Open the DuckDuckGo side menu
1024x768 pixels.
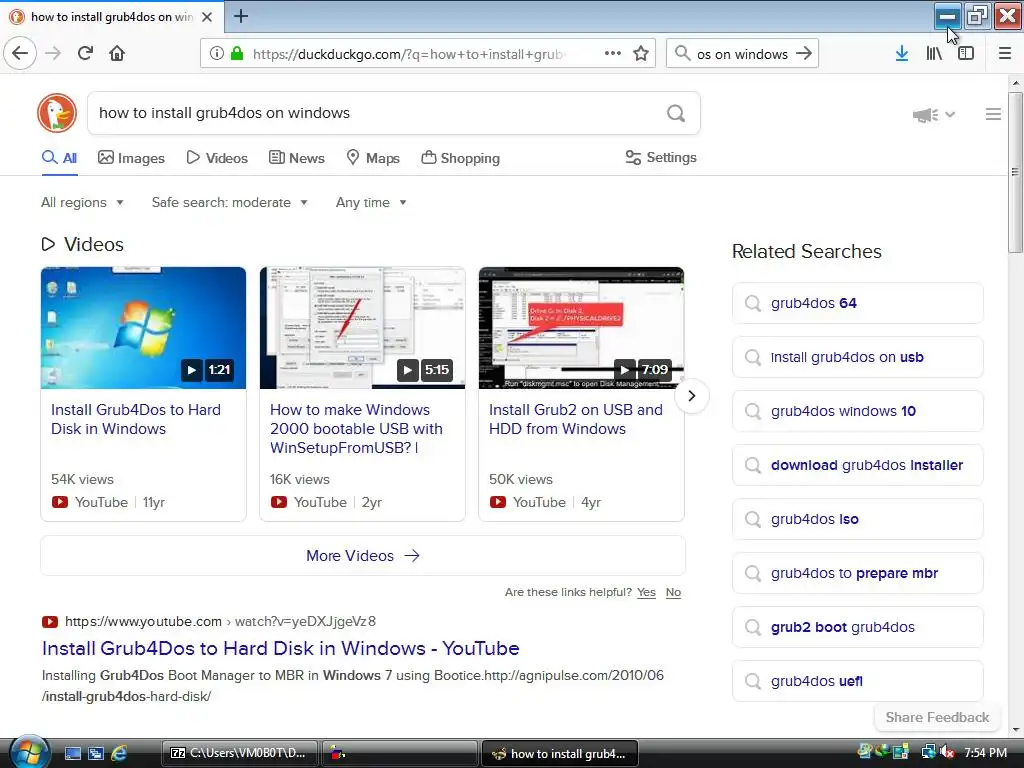[x=993, y=114]
